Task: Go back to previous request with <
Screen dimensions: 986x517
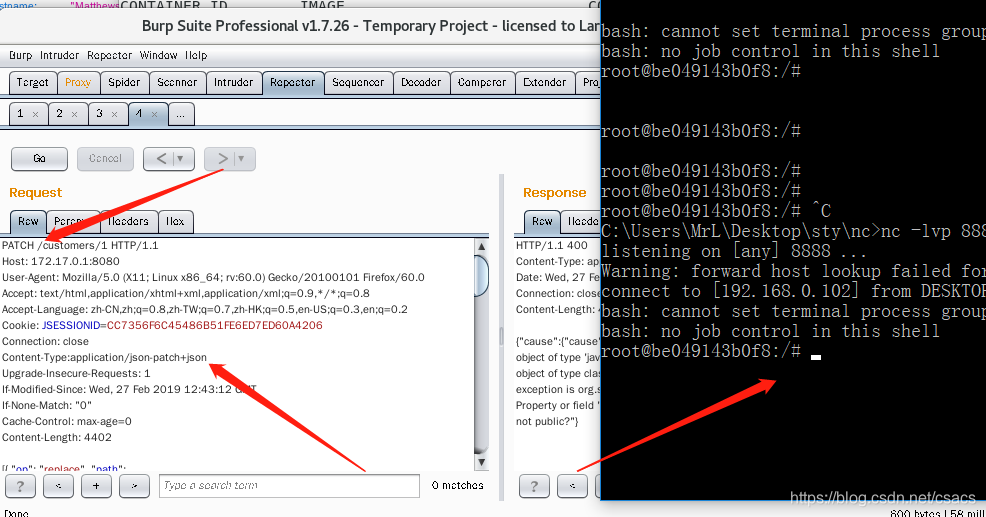Action: coord(161,158)
